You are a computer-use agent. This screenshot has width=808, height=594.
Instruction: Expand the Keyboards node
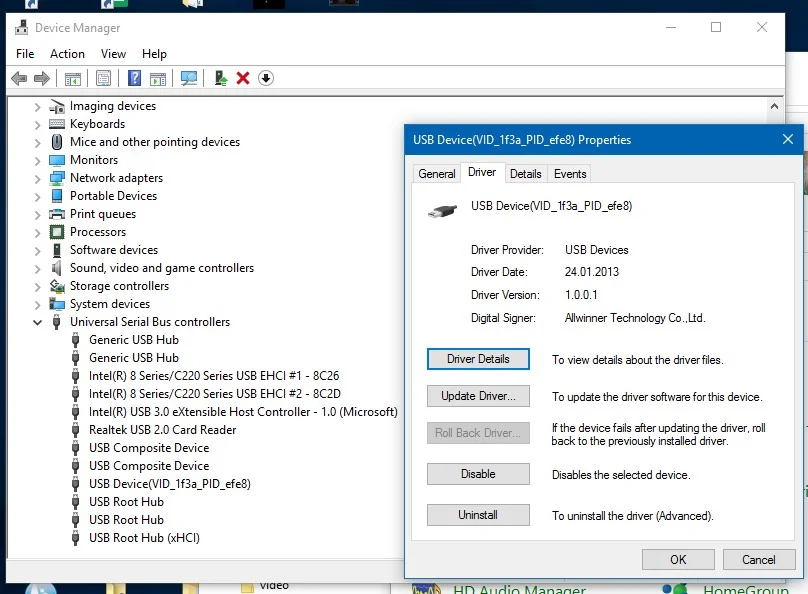click(x=37, y=125)
